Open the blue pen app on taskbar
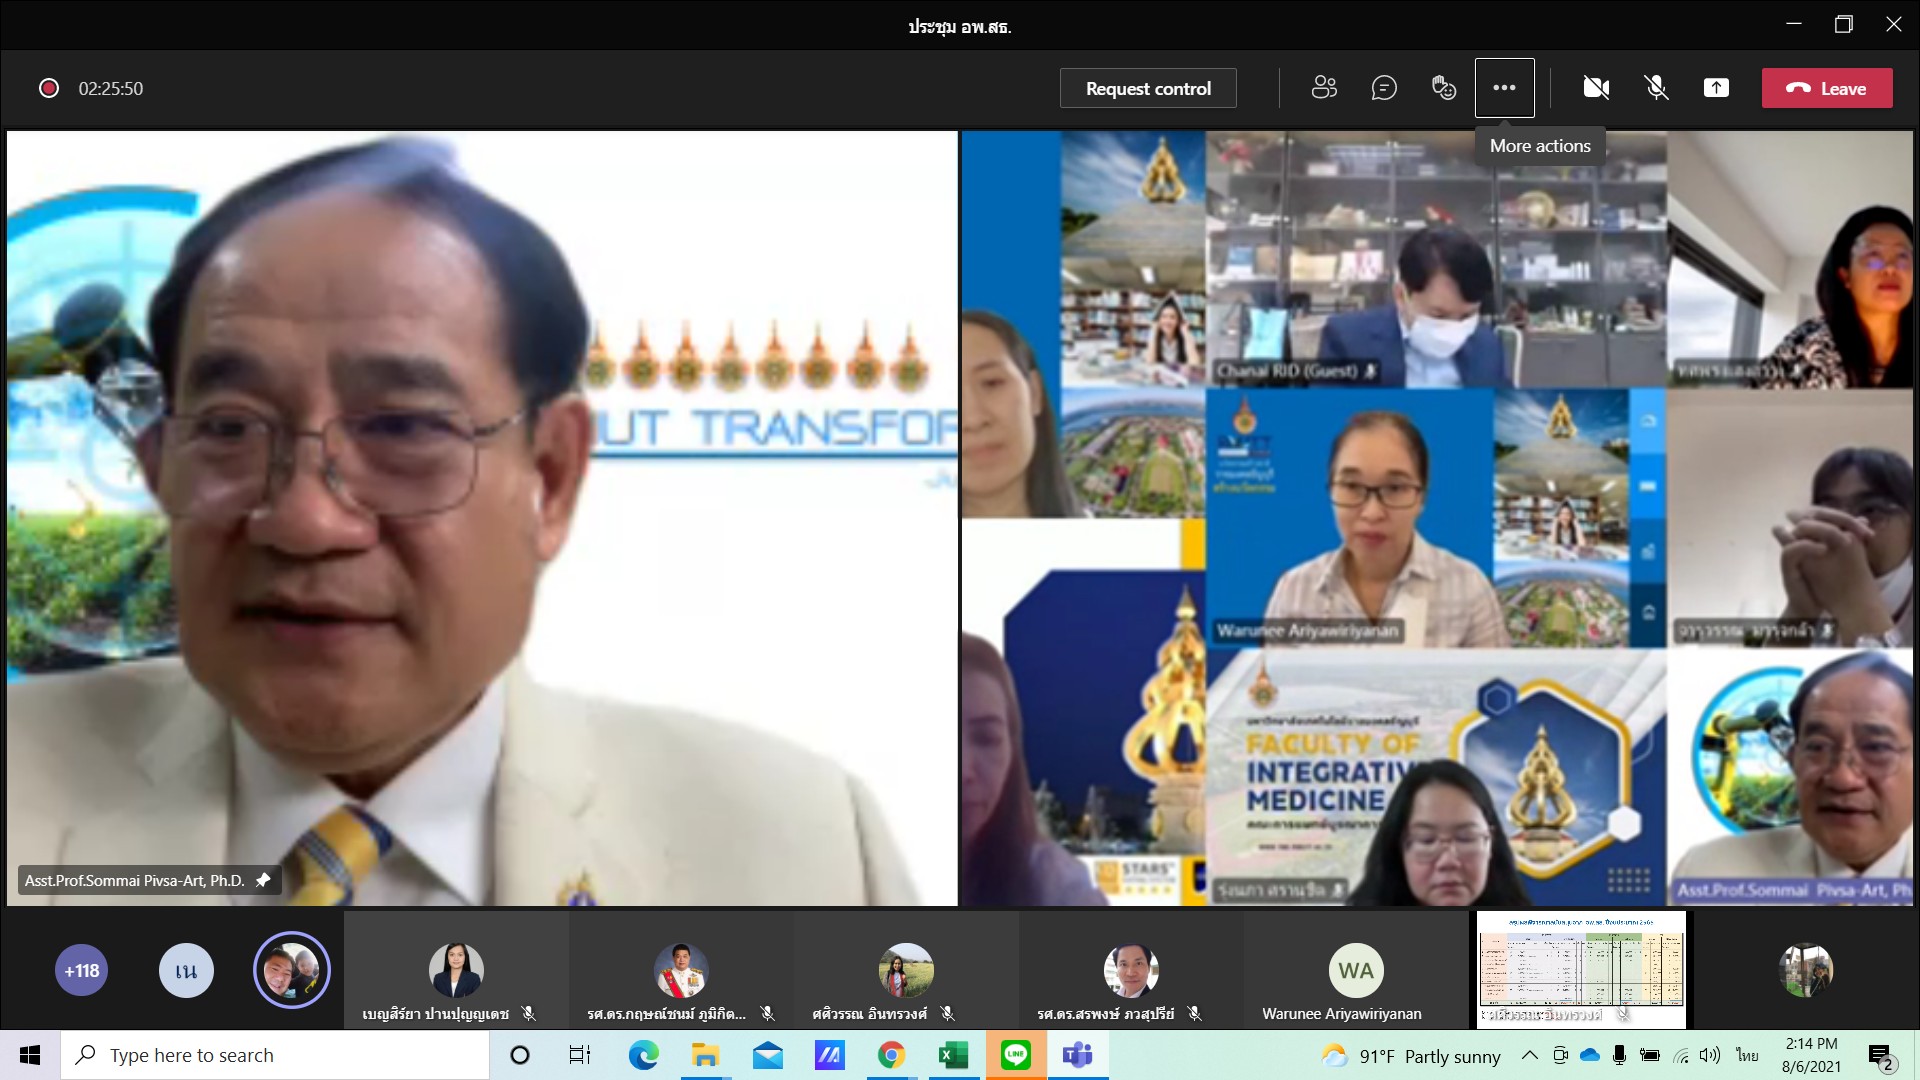This screenshot has height=1080, width=1920. click(x=829, y=1055)
